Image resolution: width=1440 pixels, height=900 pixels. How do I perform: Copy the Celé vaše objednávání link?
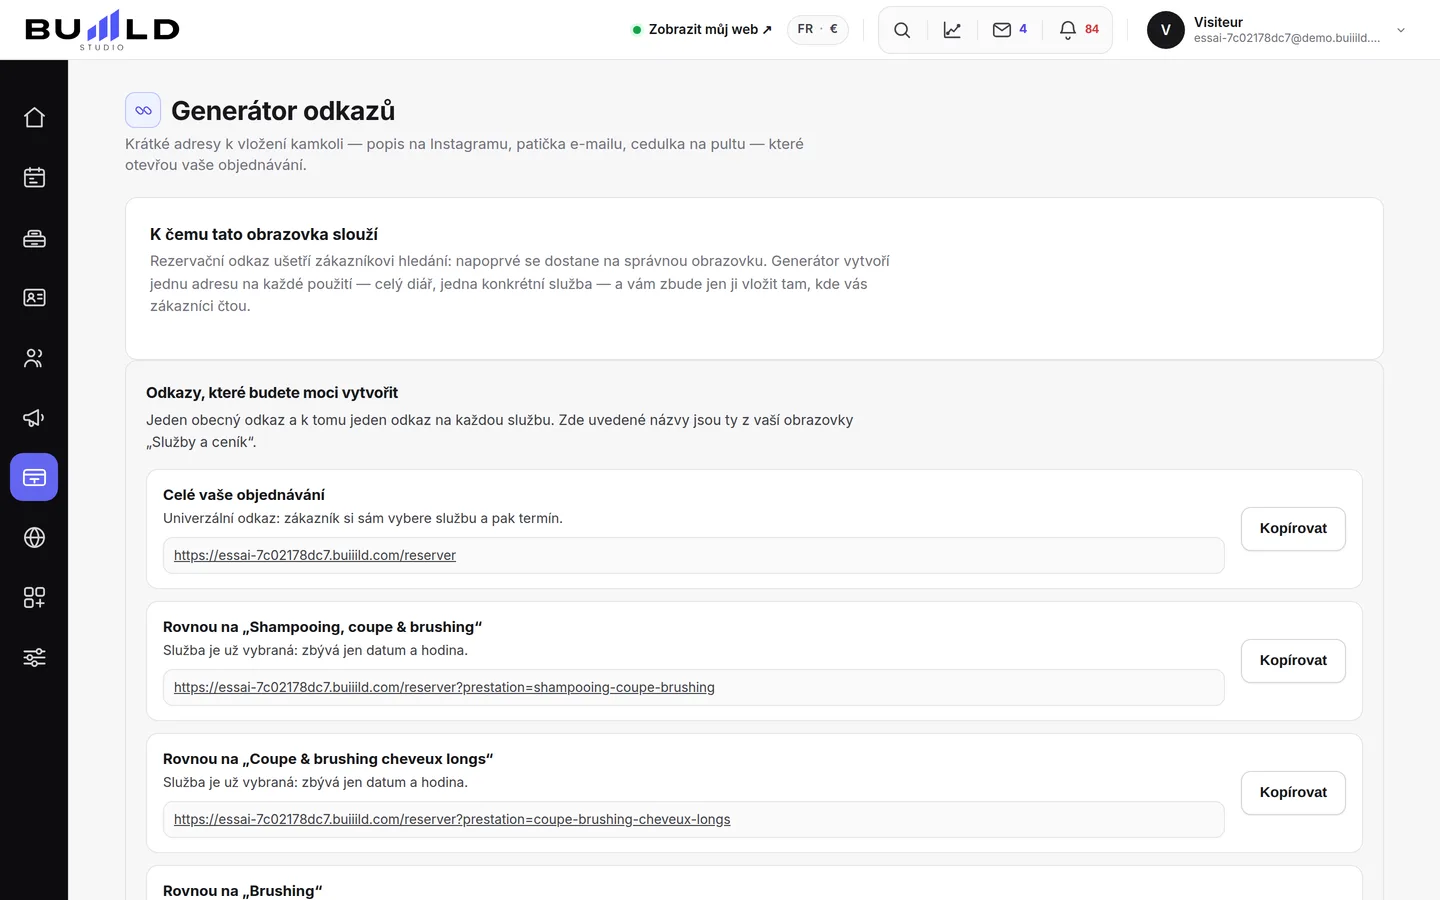pos(1293,529)
